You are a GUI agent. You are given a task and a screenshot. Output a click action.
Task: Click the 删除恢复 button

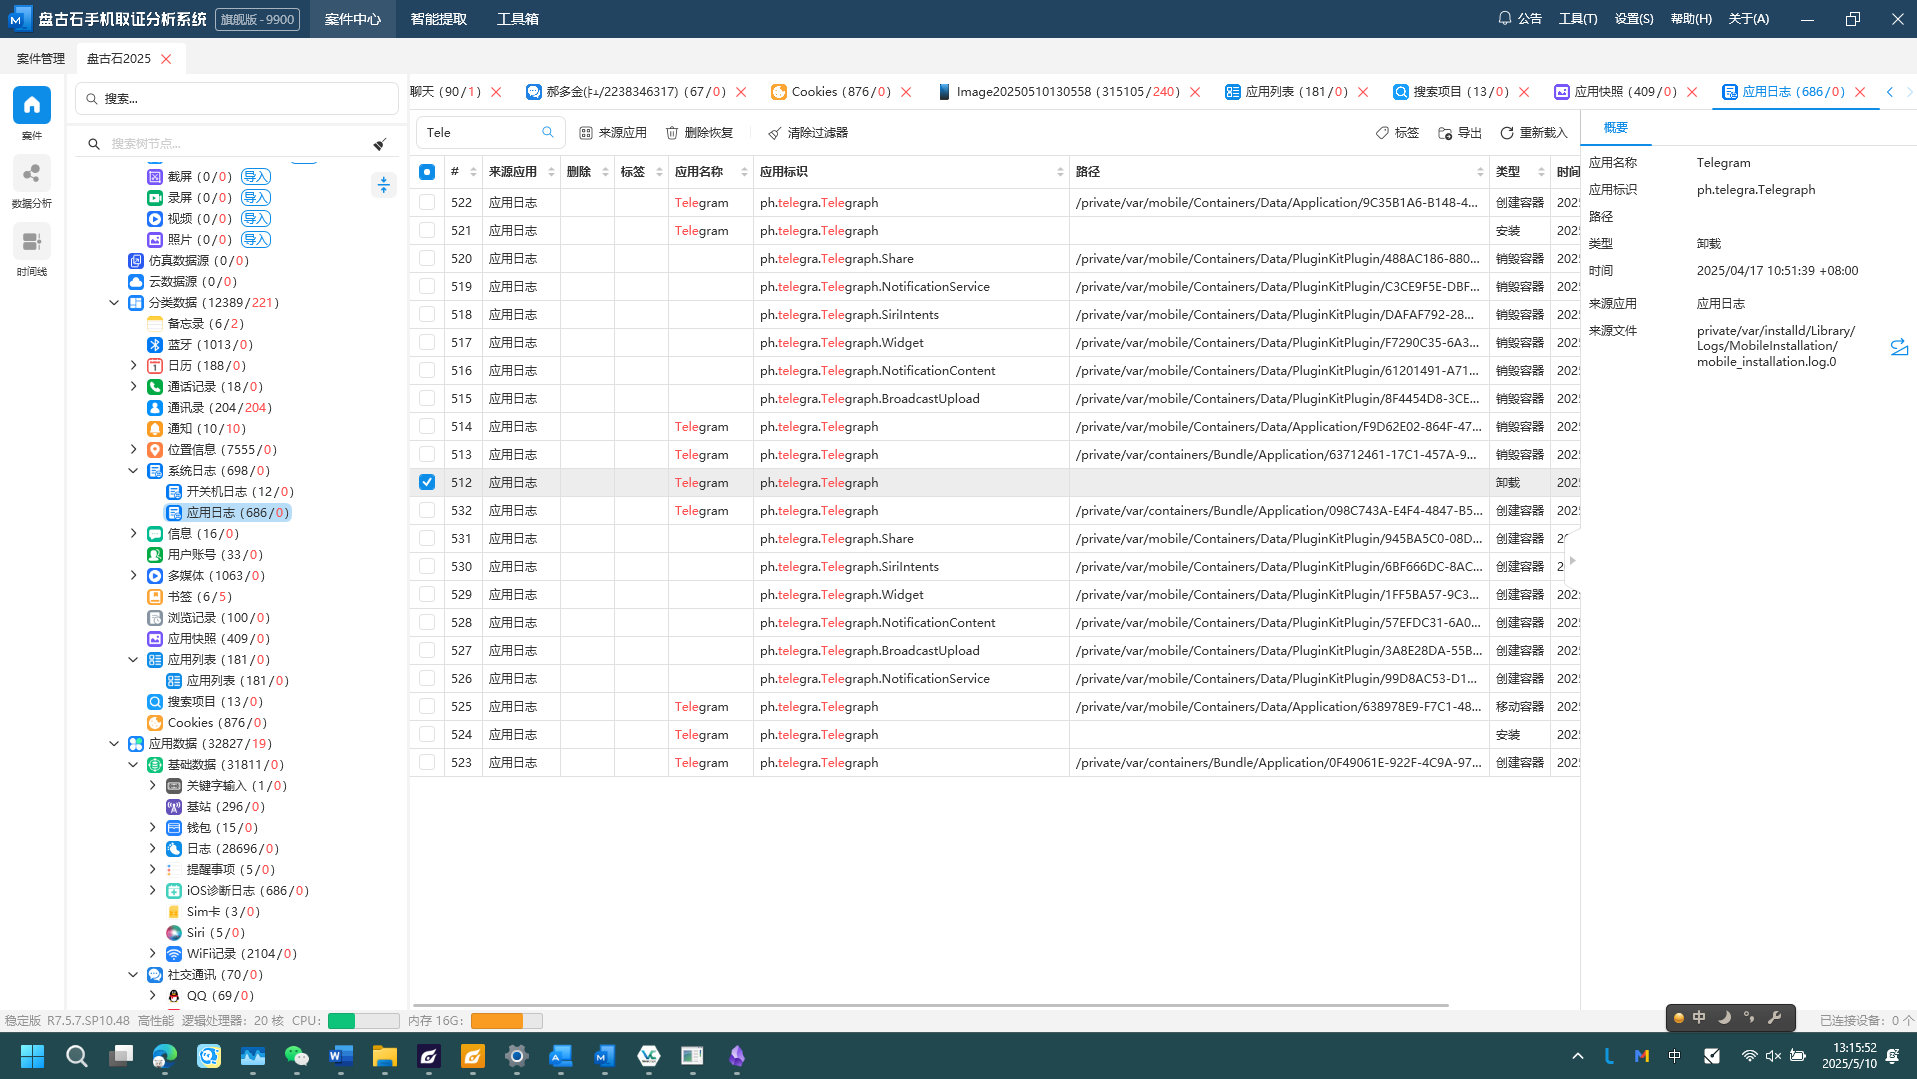coord(700,133)
